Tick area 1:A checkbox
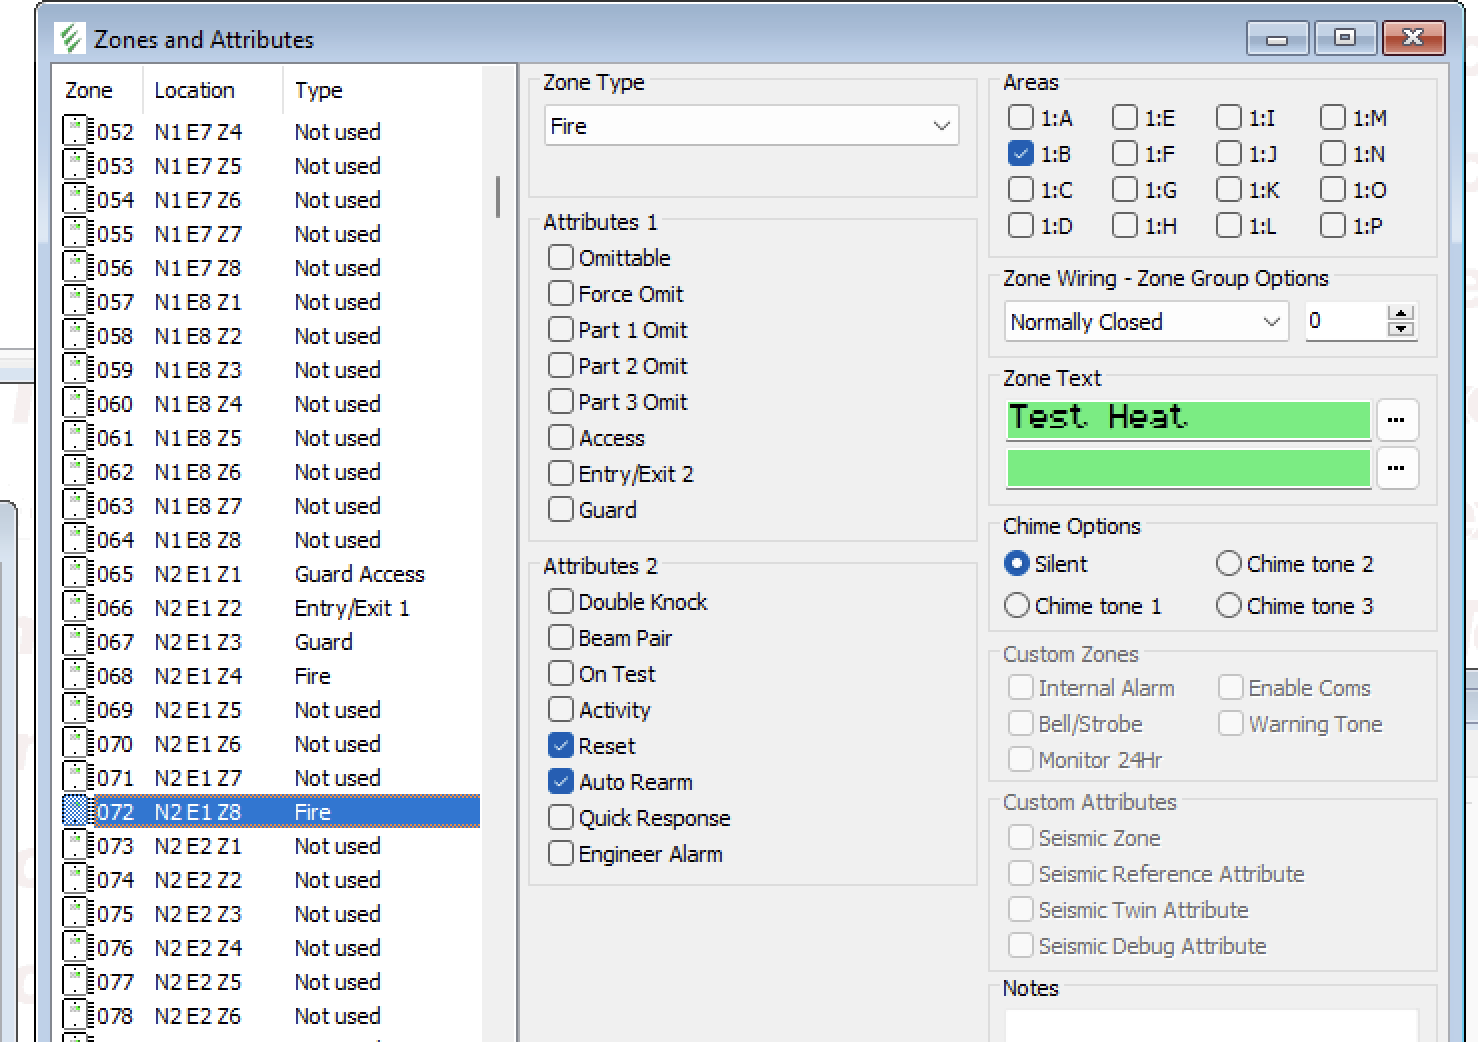The height and width of the screenshot is (1042, 1478). click(1020, 117)
